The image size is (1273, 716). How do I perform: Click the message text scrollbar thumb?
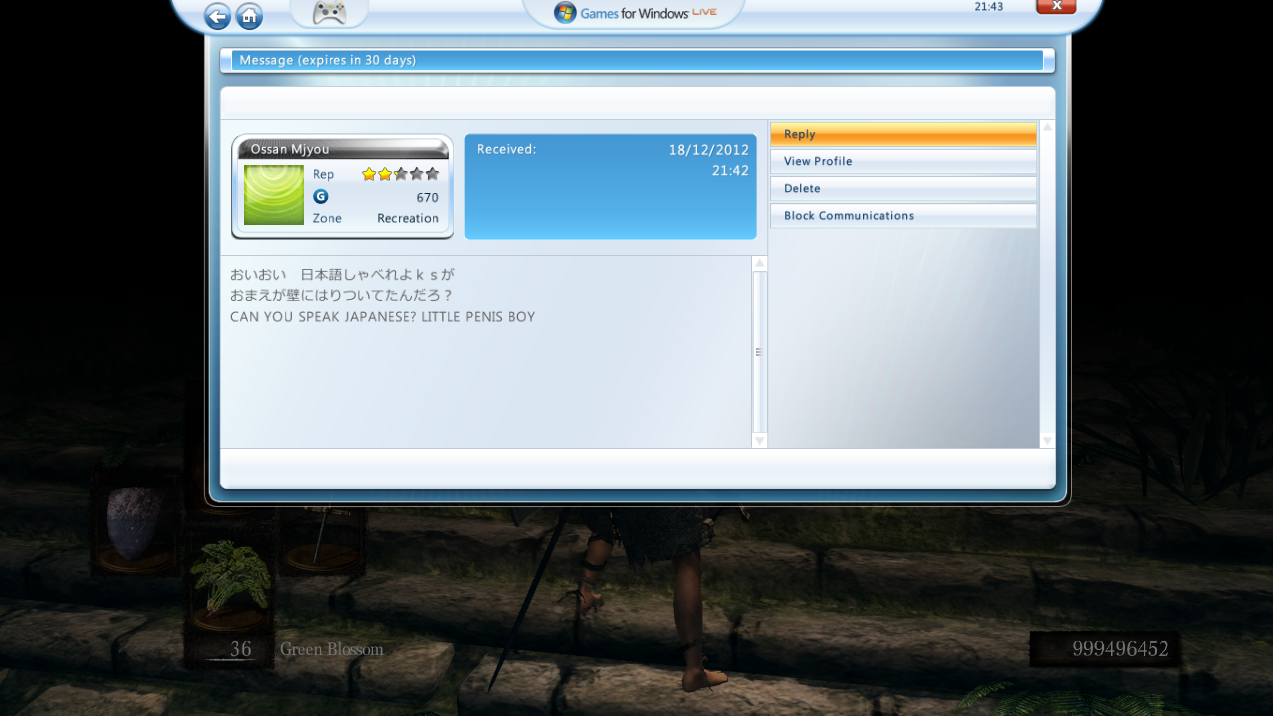[x=759, y=352]
